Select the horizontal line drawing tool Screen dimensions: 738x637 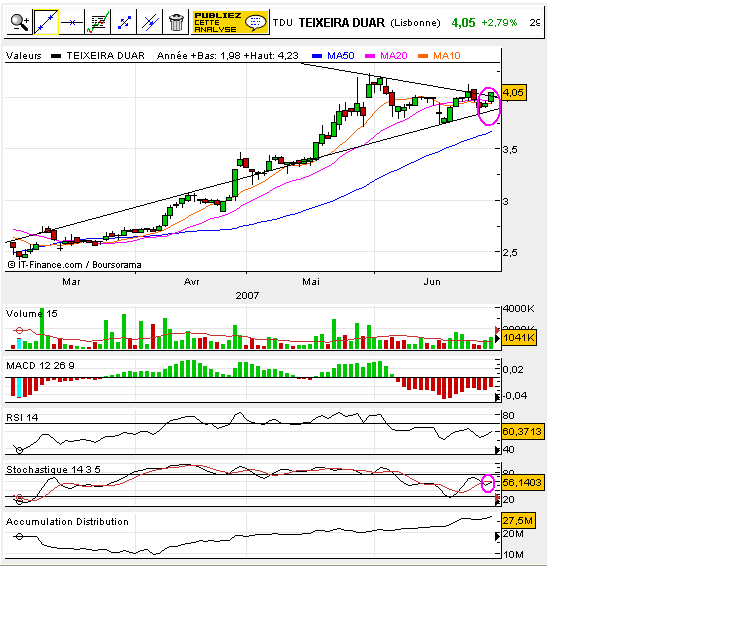(72, 22)
